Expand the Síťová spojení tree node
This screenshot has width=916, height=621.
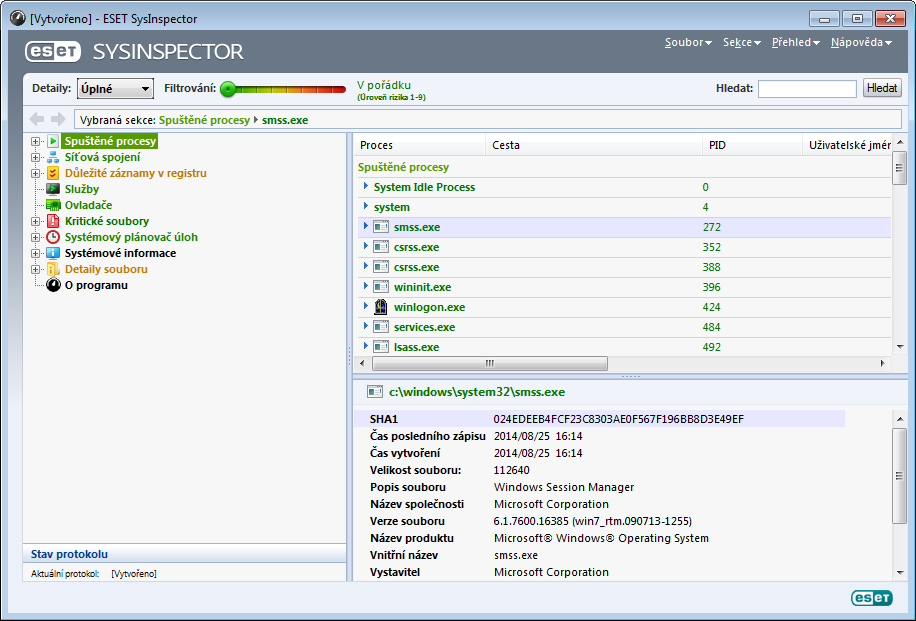point(36,157)
